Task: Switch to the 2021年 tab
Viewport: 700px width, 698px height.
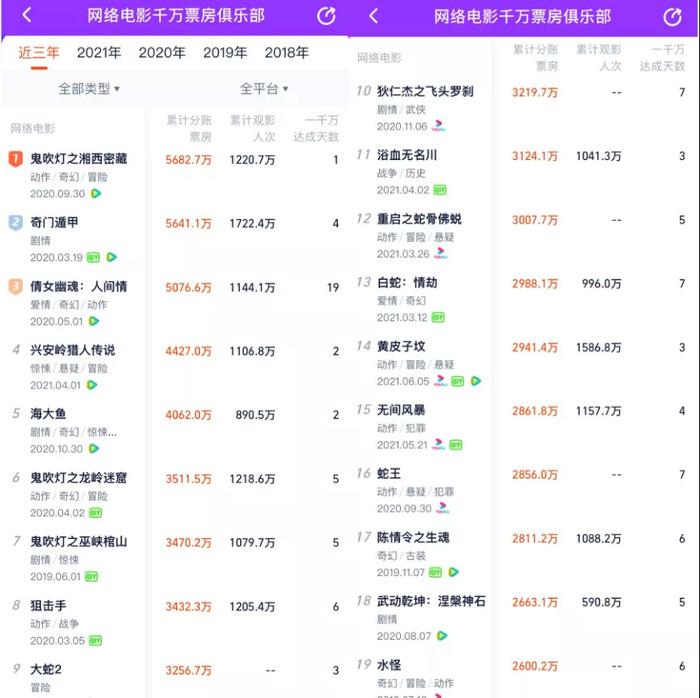Action: point(99,53)
